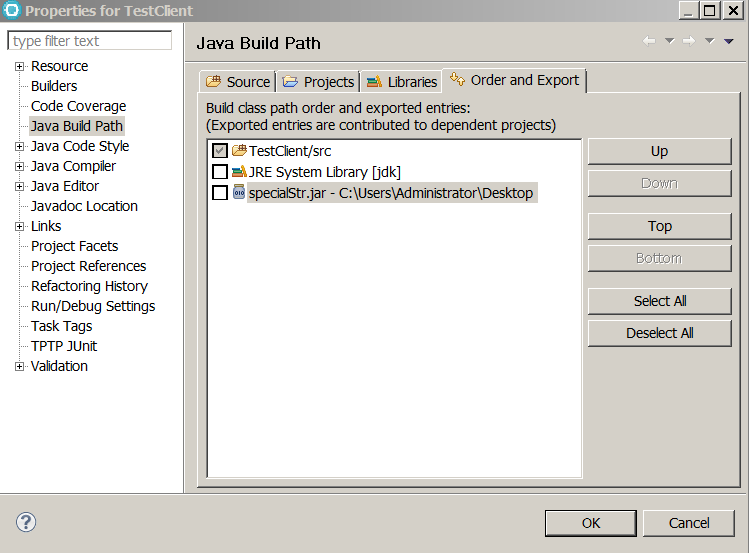Viewport: 749px width, 553px height.
Task: Select the Java Compiler tree item
Action: (x=73, y=166)
